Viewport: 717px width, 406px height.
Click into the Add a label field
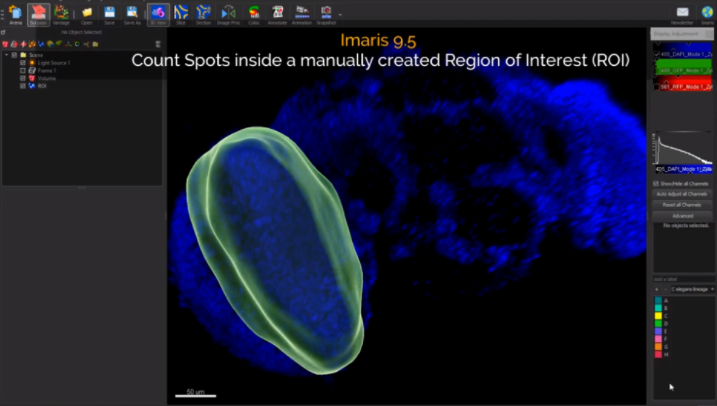click(684, 279)
